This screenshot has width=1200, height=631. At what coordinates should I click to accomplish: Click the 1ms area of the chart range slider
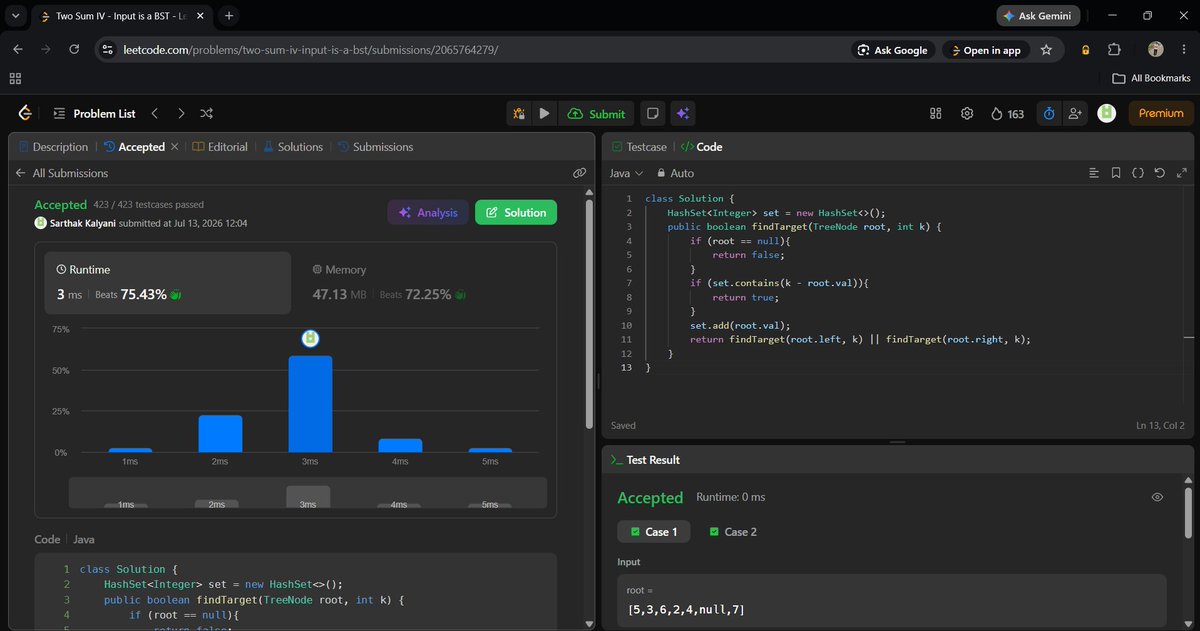[x=126, y=504]
